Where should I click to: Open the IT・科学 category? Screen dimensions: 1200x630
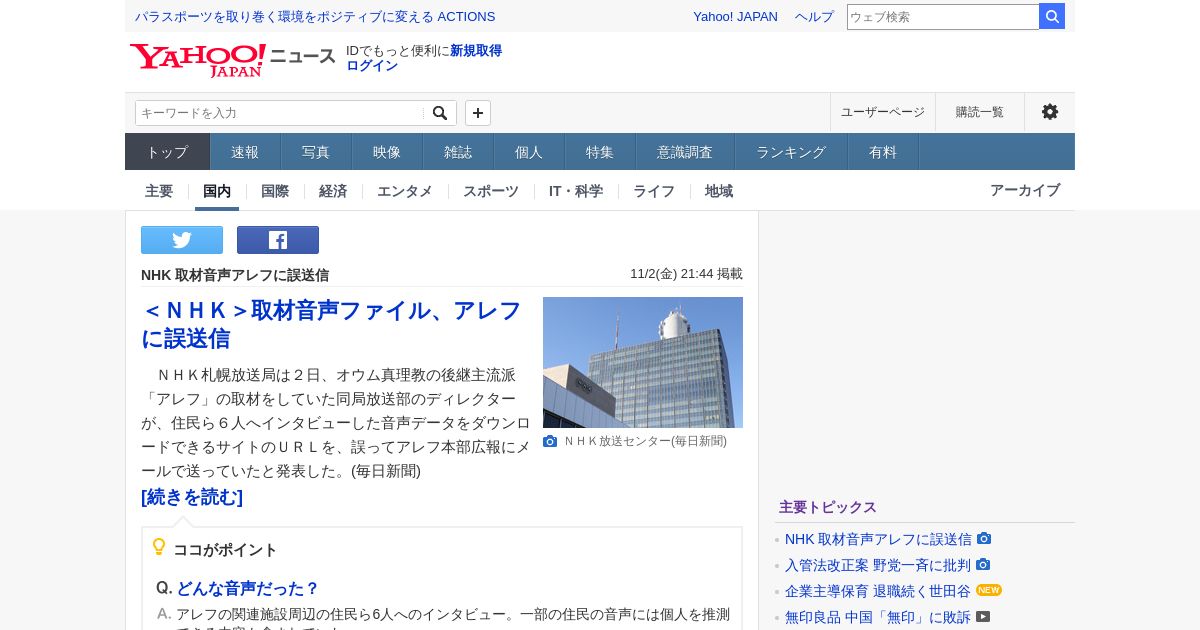tap(576, 191)
